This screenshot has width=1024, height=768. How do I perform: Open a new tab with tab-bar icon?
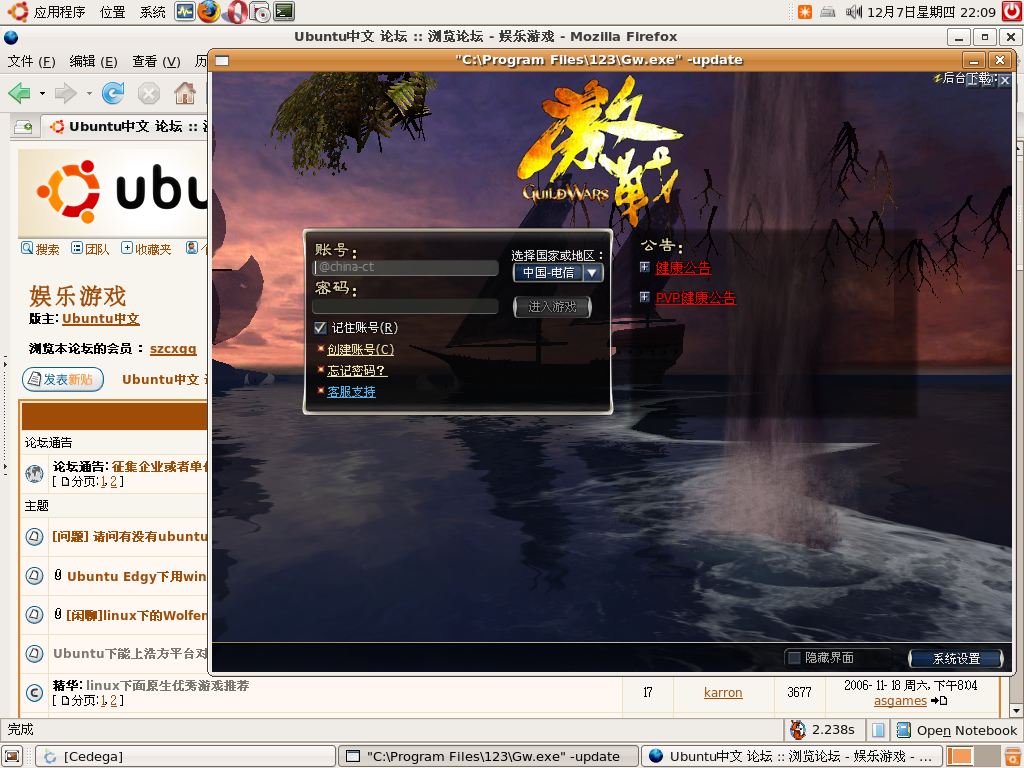[24, 127]
